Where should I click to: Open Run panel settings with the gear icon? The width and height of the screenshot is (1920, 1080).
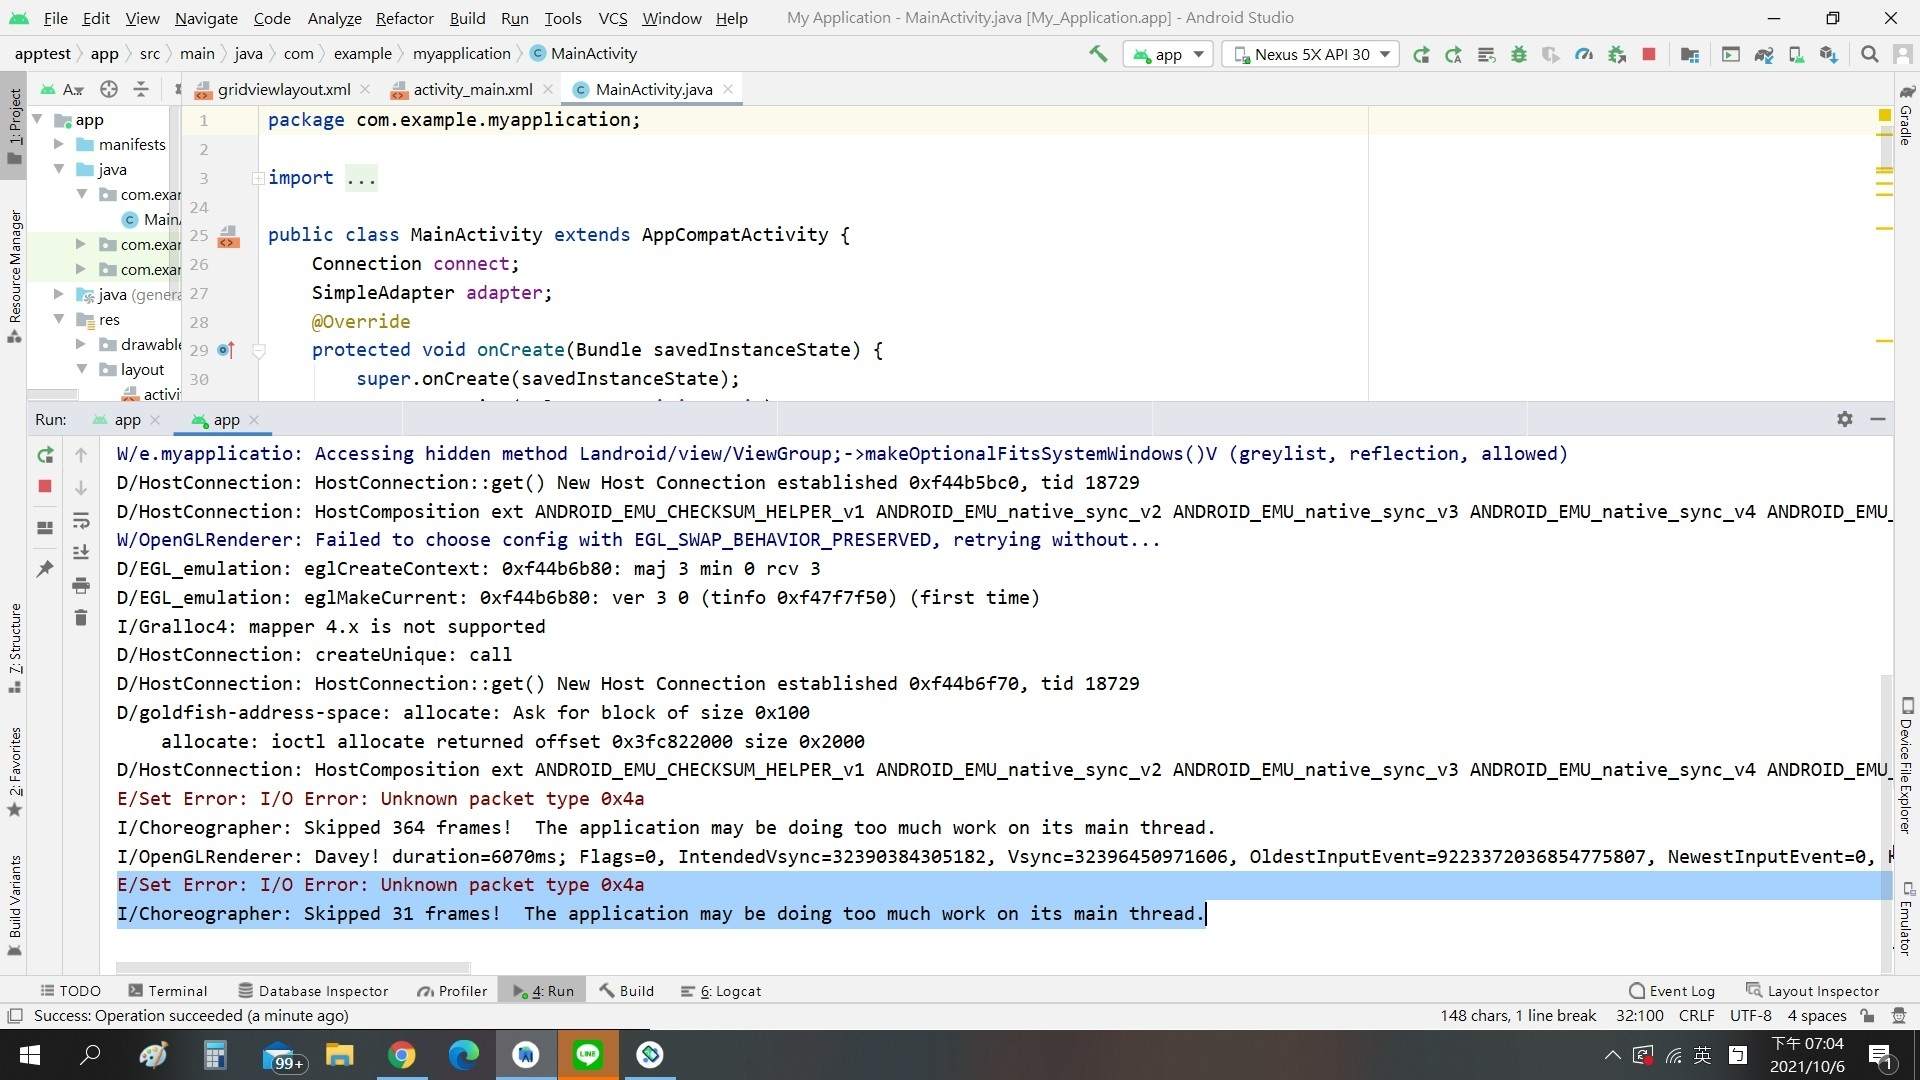(1844, 419)
